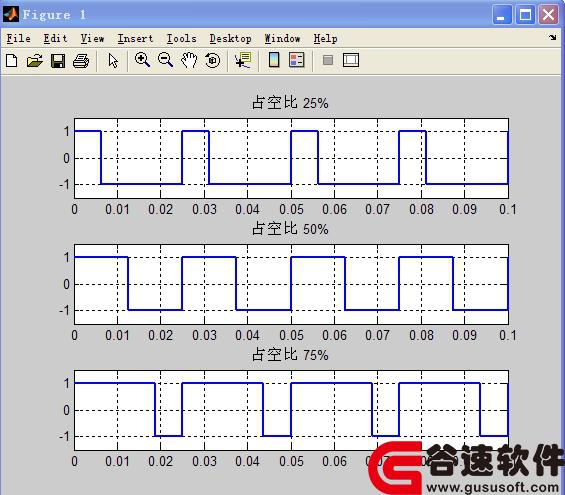Open the Desktop menu
This screenshot has width=565, height=495.
pos(231,39)
